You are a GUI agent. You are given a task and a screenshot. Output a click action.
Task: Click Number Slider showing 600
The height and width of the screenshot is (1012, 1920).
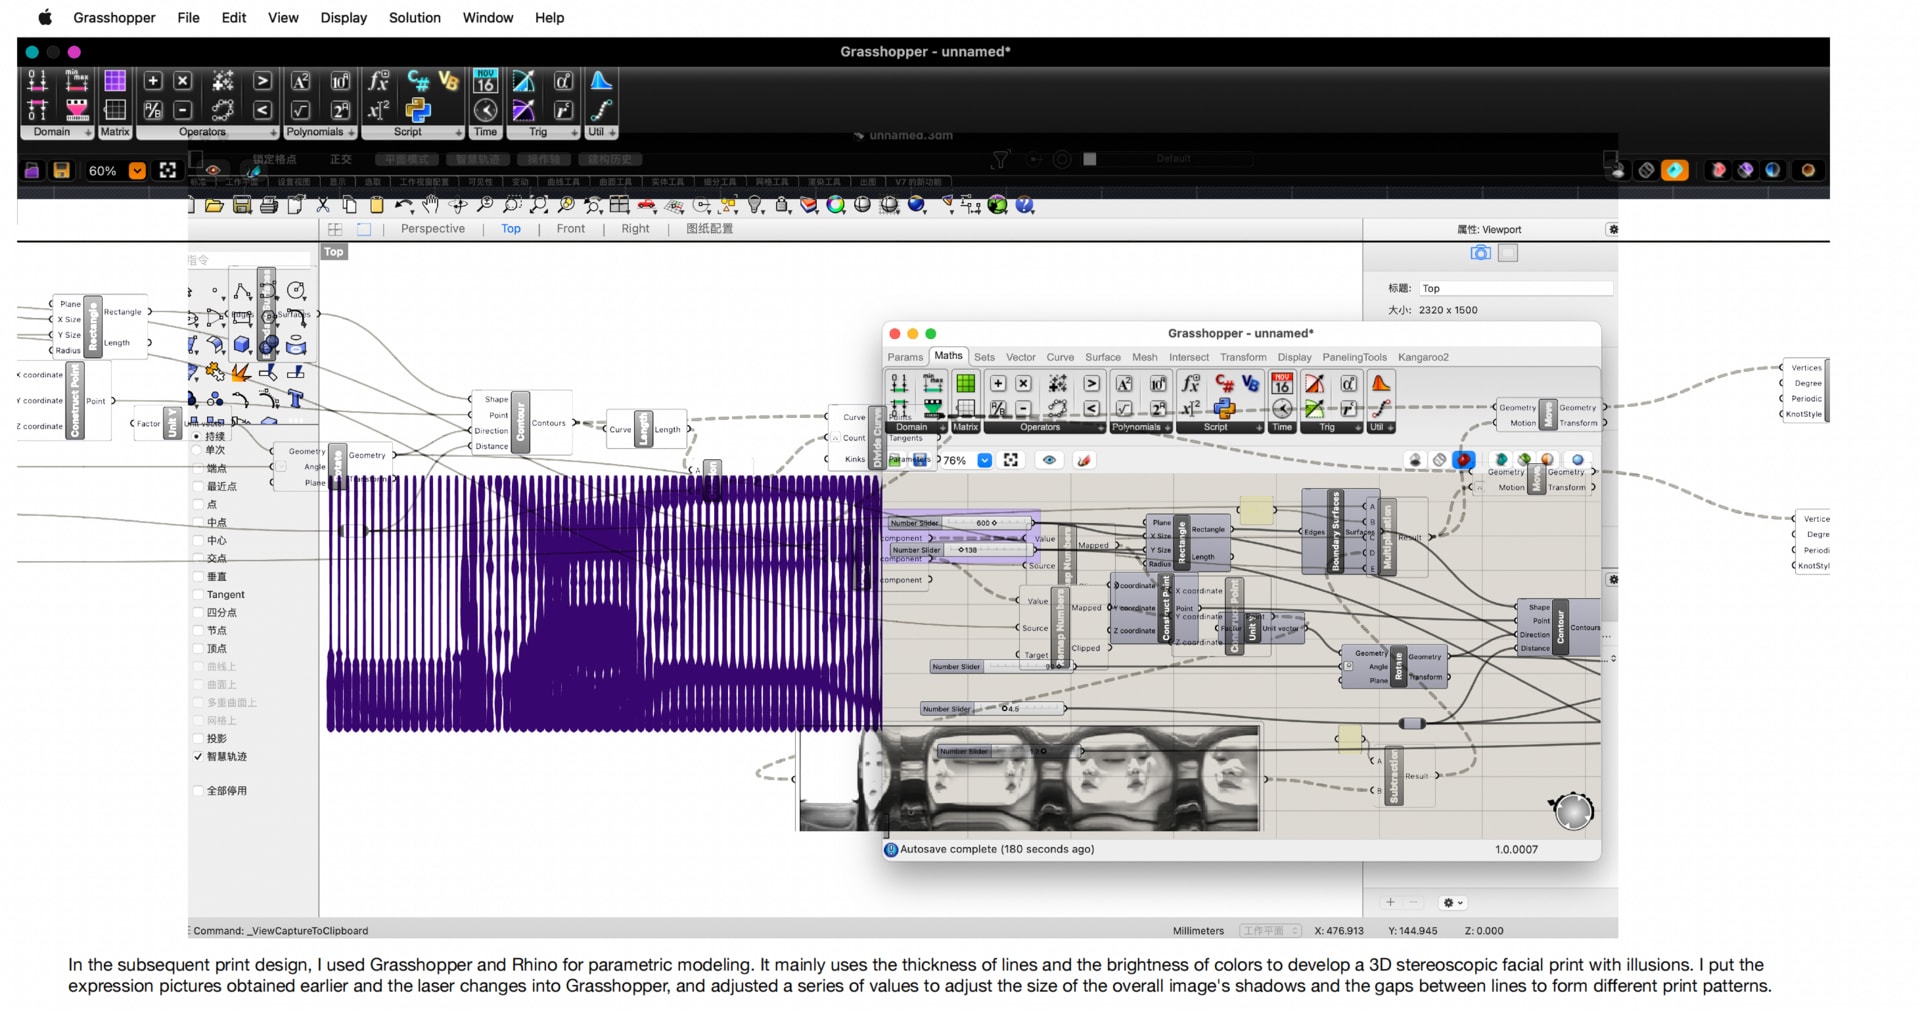click(x=960, y=523)
